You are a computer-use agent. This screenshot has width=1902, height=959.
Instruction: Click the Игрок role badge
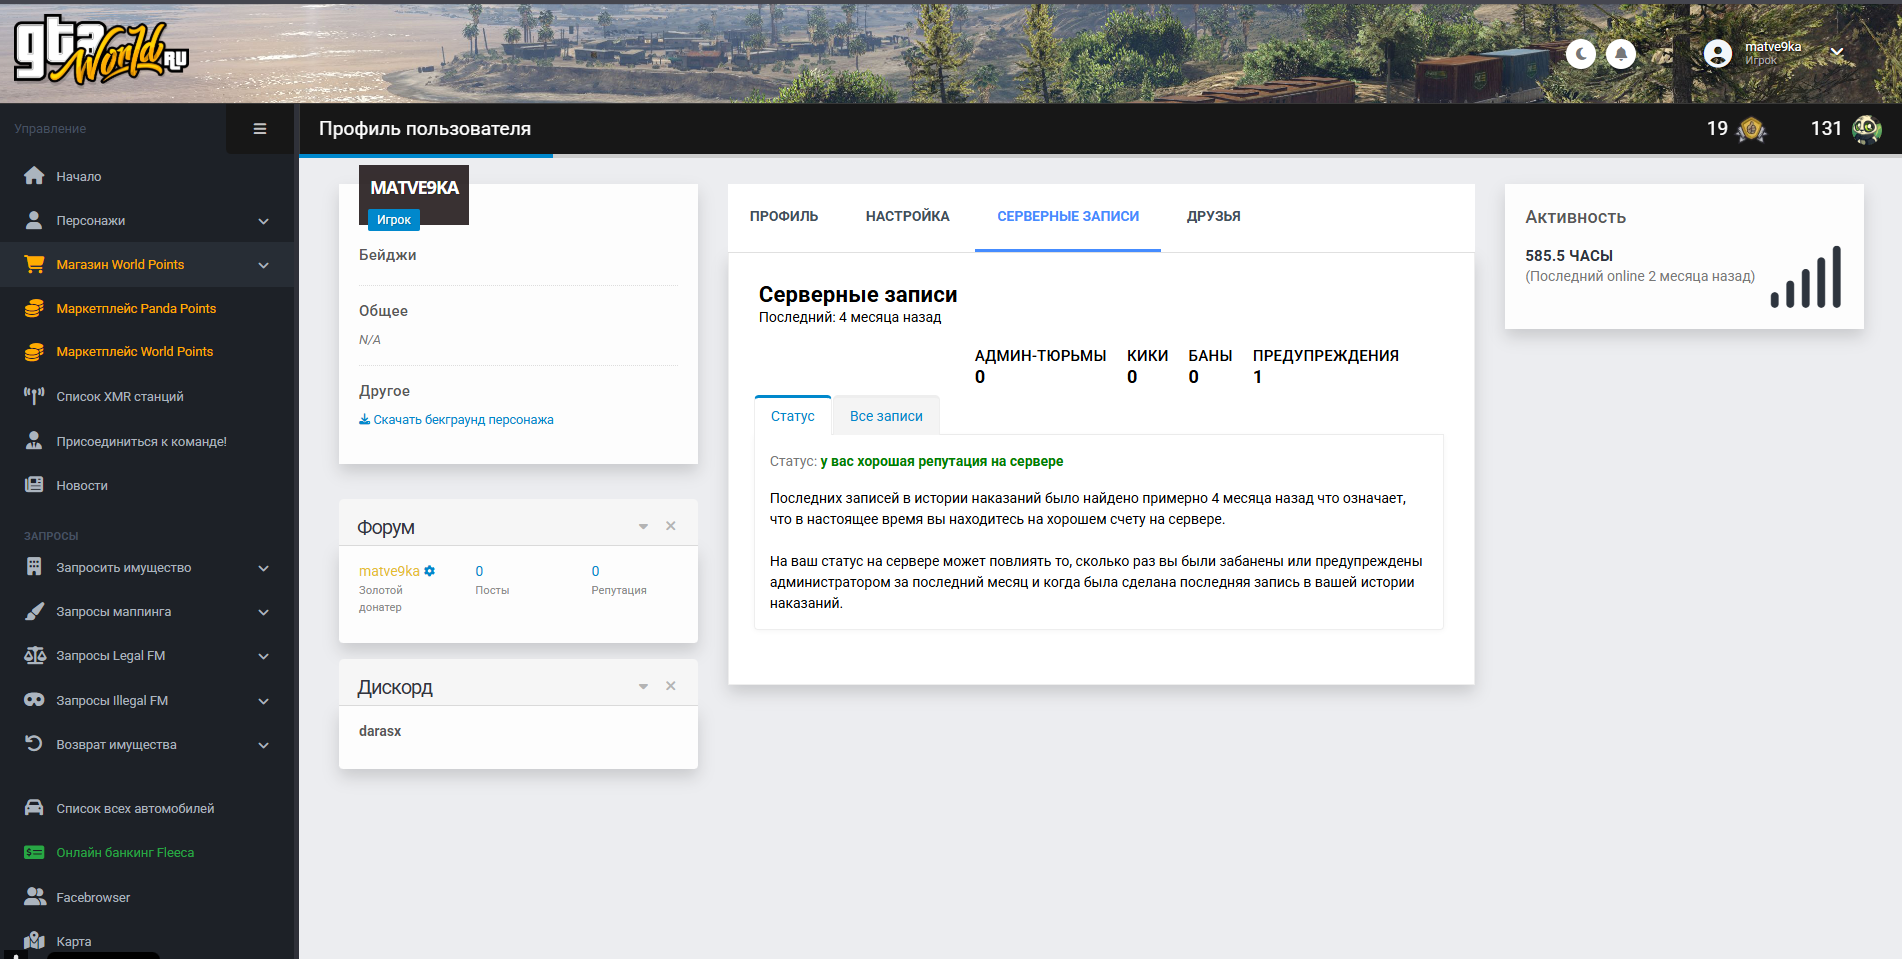coord(394,219)
